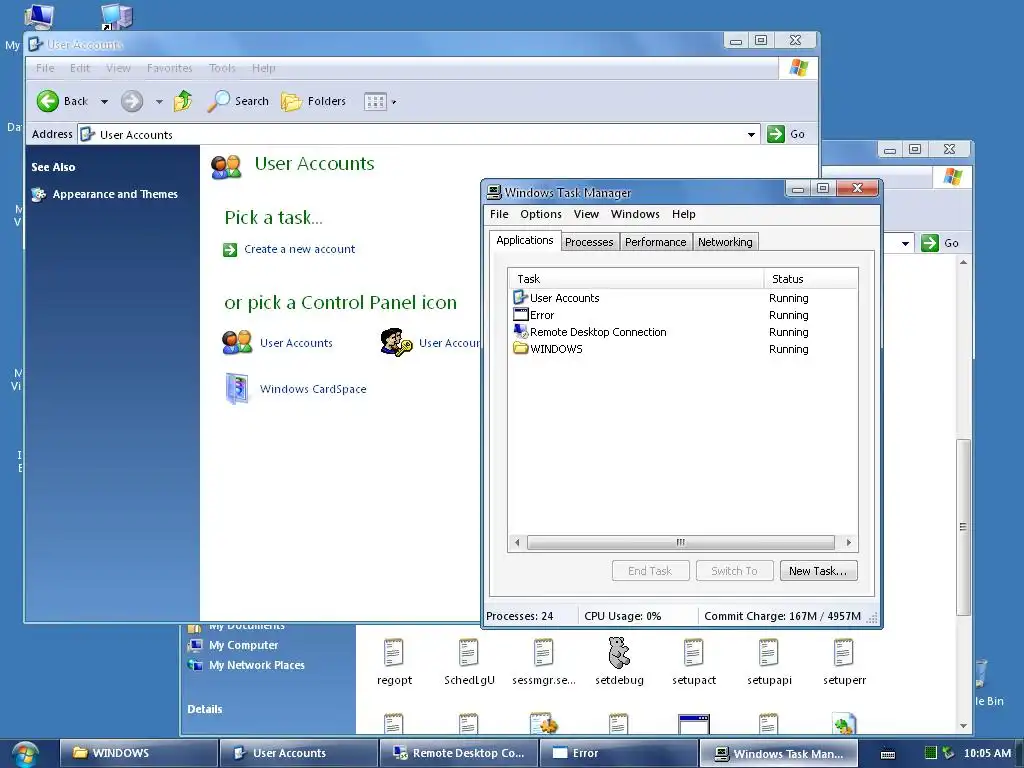Viewport: 1024px width, 768px height.
Task: Open setdebug teddy bear icon
Action: tap(619, 662)
